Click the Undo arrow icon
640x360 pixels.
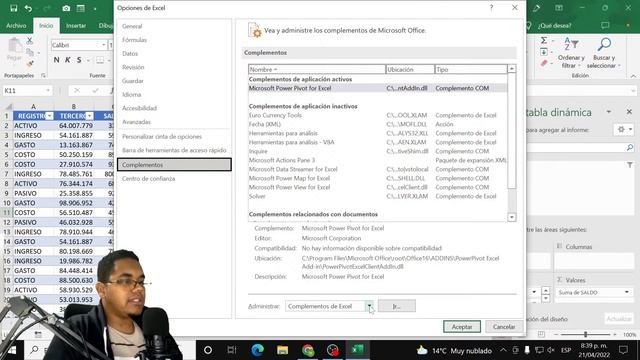point(28,8)
